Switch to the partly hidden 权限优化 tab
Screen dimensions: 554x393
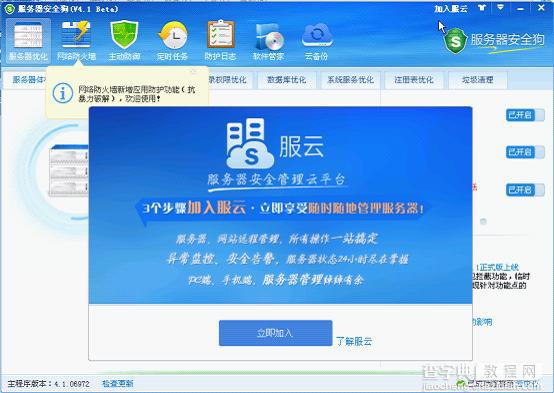click(x=230, y=80)
